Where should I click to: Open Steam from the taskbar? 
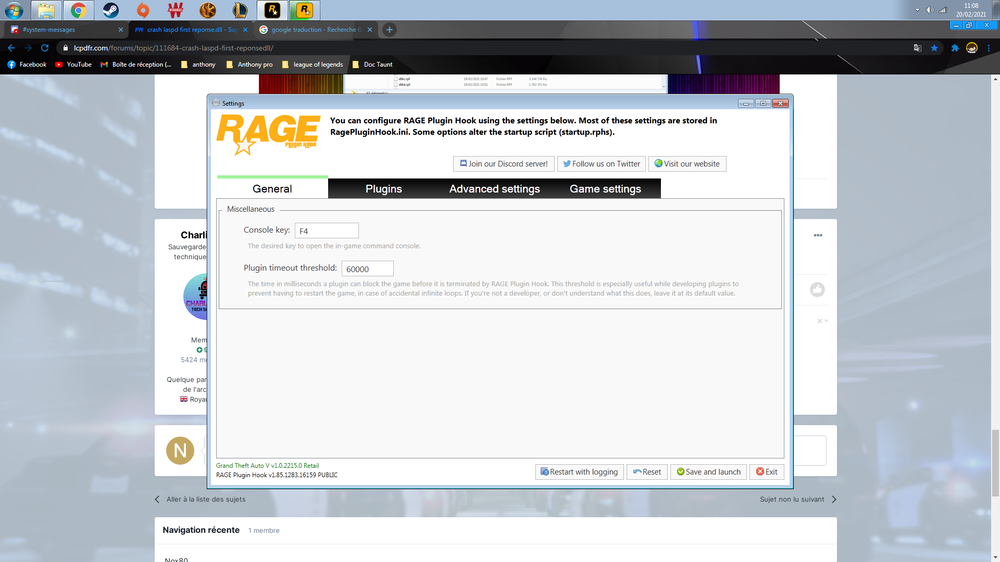click(x=111, y=10)
